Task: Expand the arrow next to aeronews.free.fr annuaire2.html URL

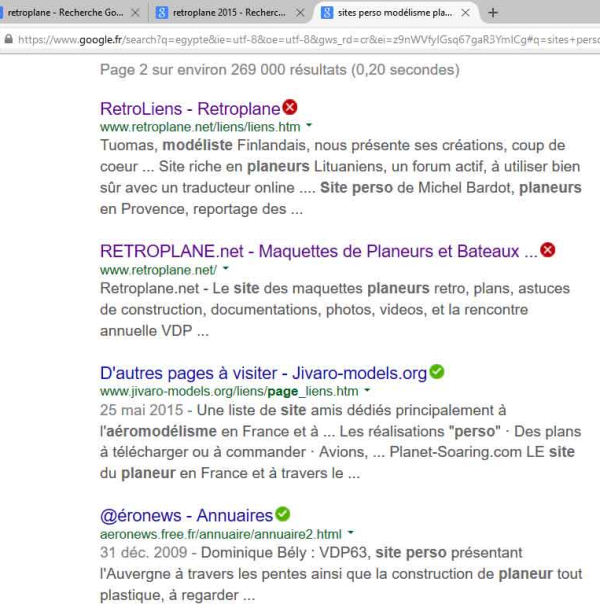Action: coord(351,532)
